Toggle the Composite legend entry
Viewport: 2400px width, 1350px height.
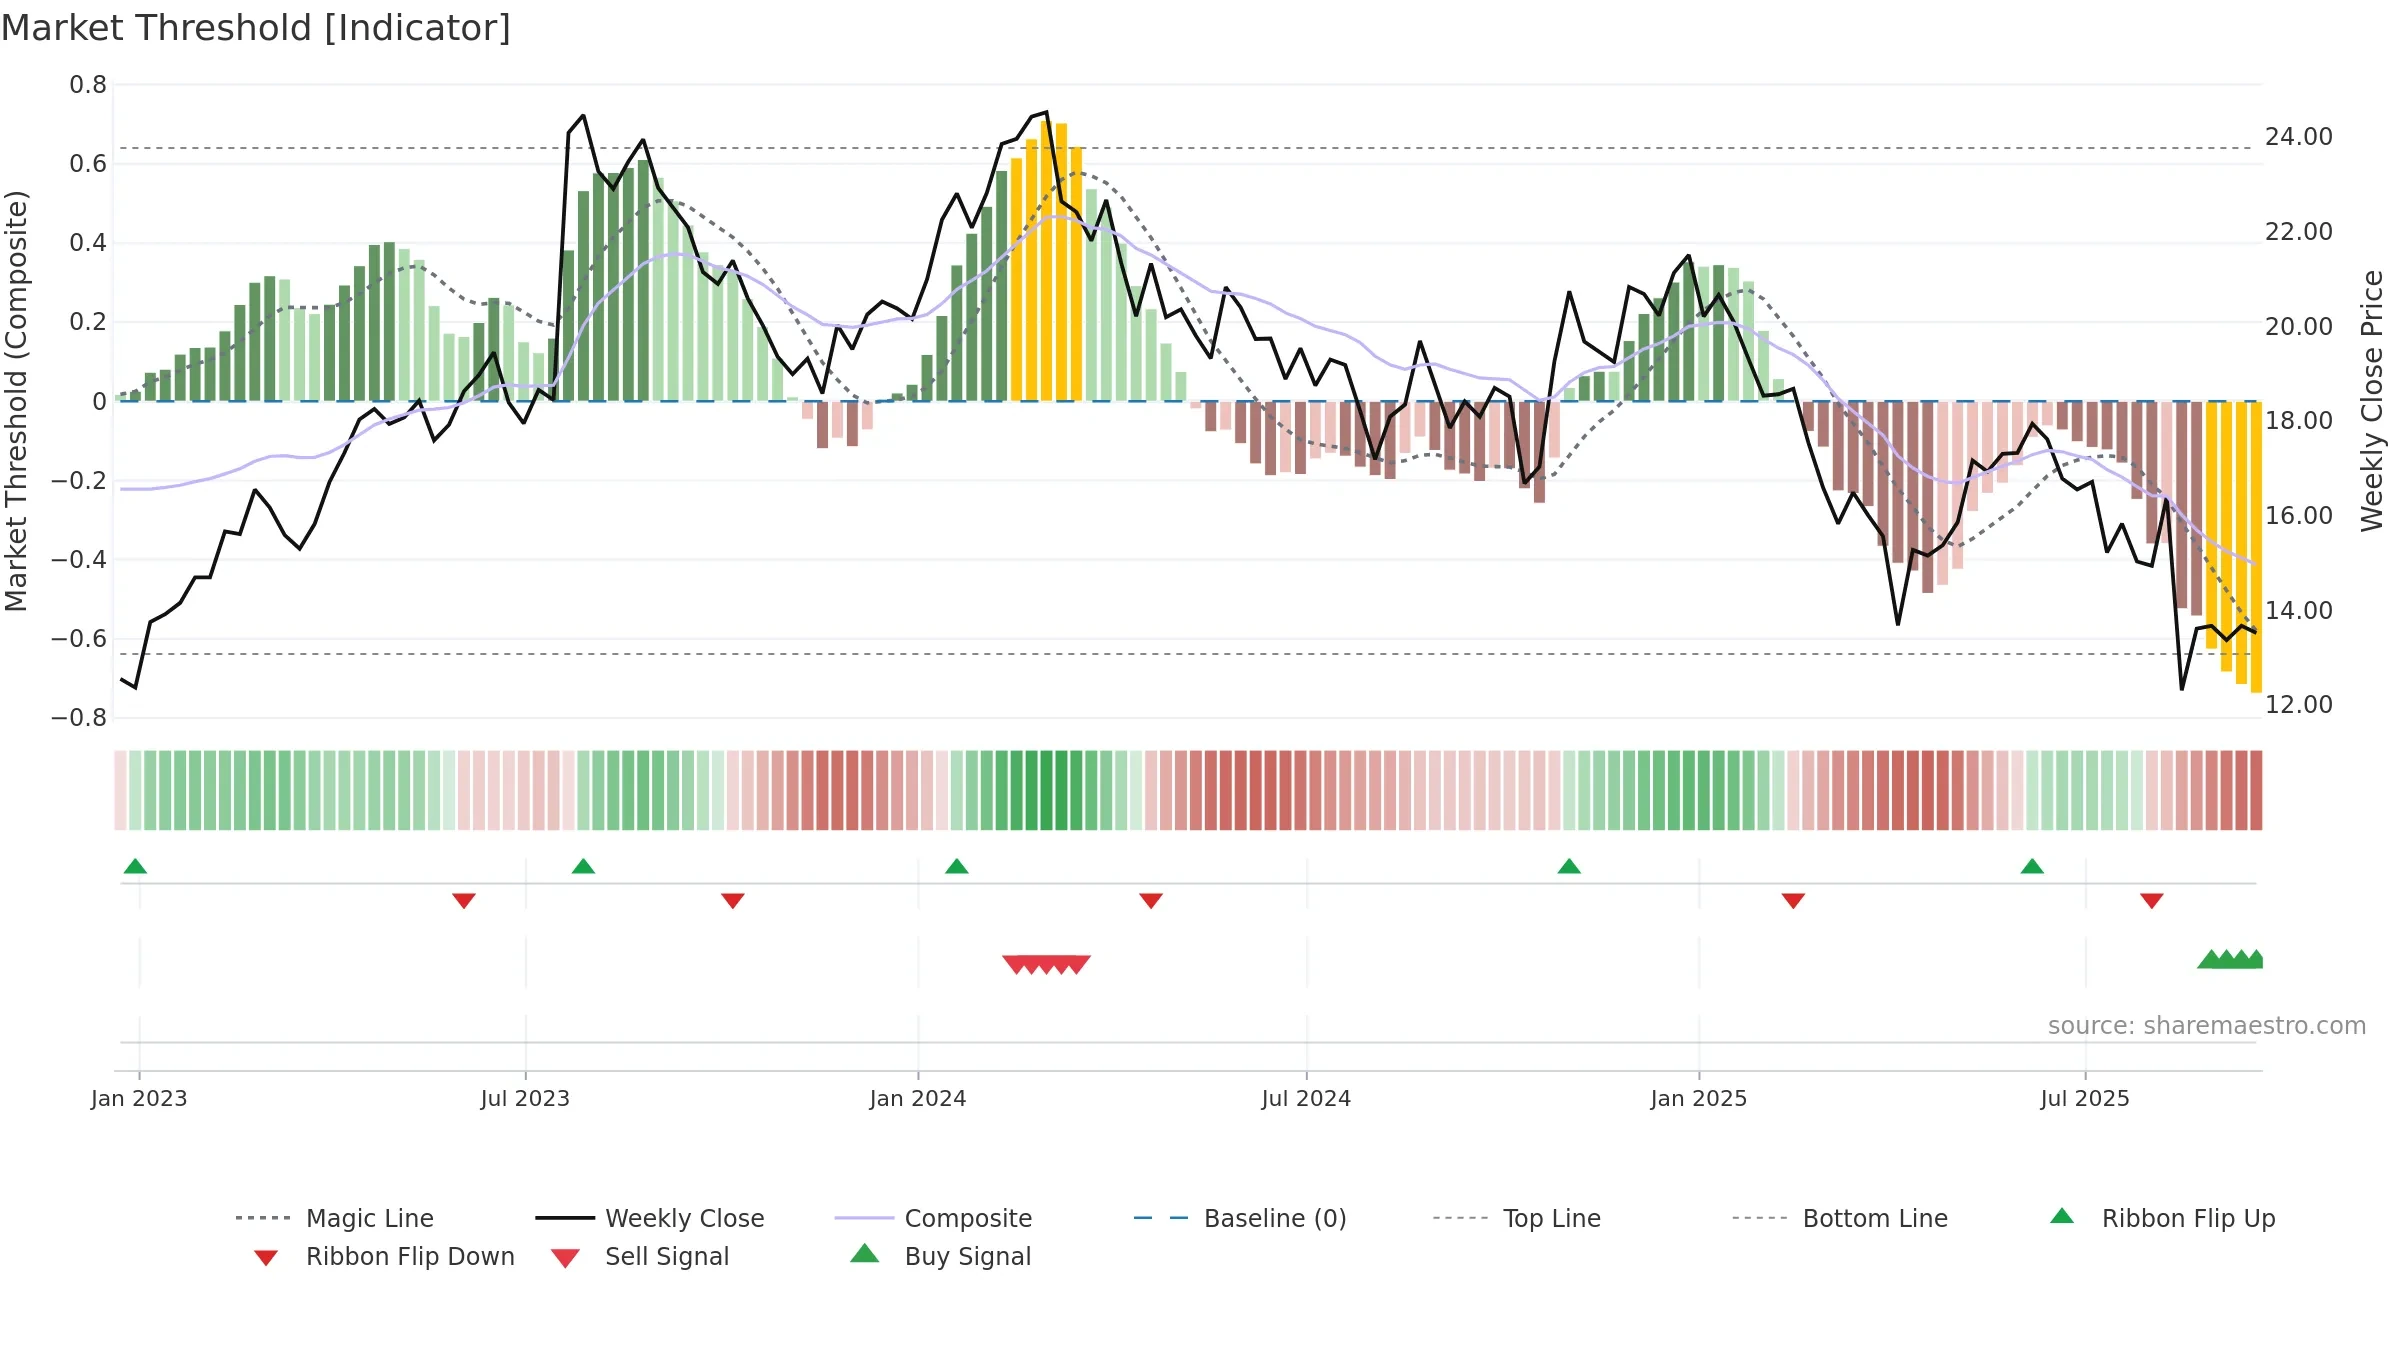(x=933, y=1218)
